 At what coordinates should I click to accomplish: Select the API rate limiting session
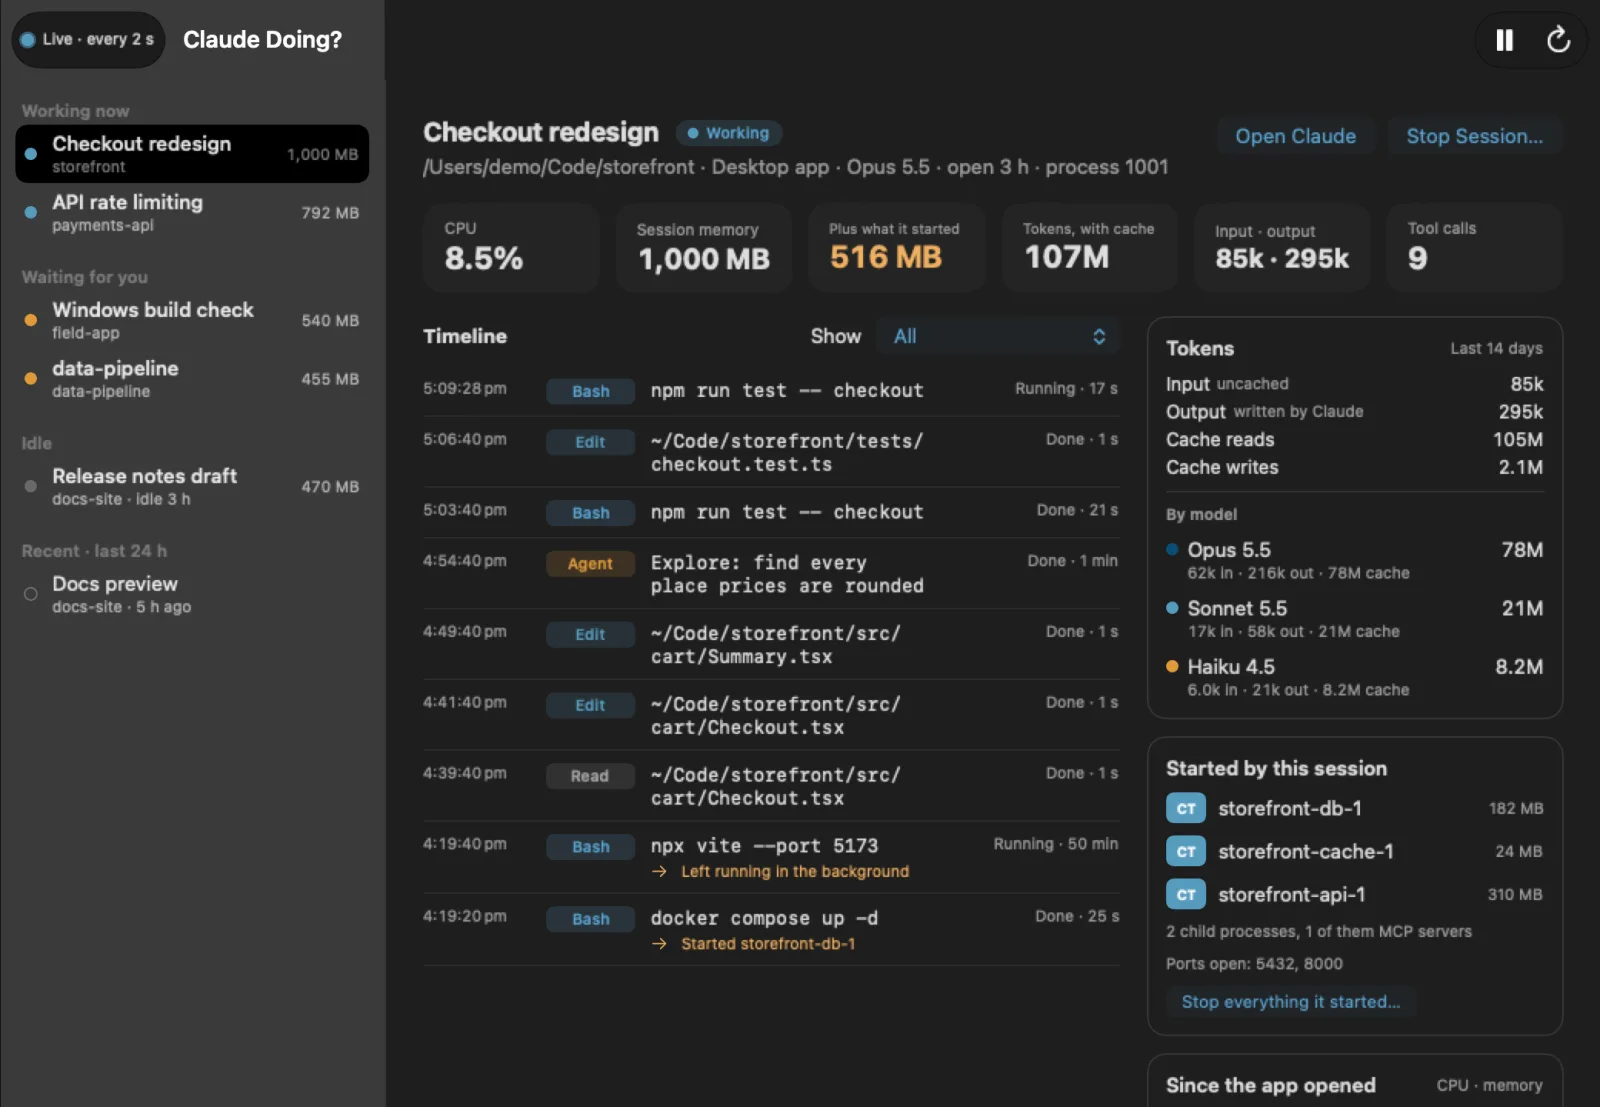coord(192,212)
